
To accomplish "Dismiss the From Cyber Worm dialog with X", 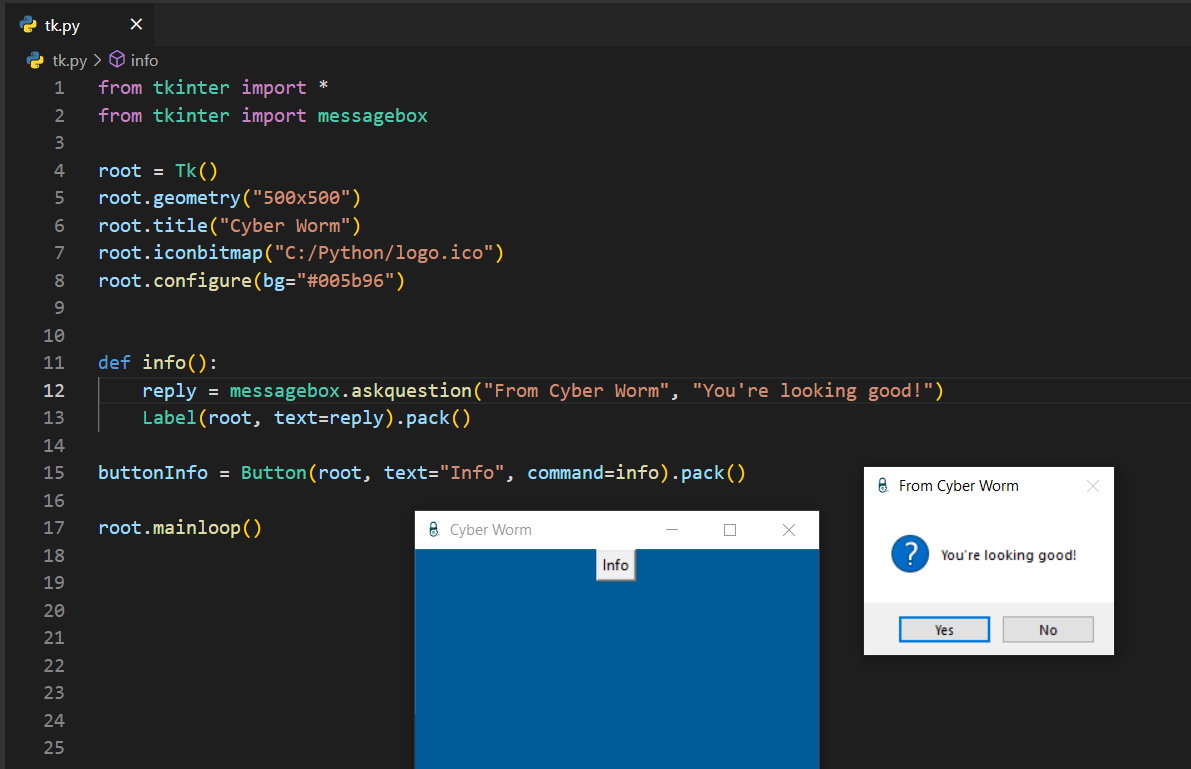I will point(1092,486).
